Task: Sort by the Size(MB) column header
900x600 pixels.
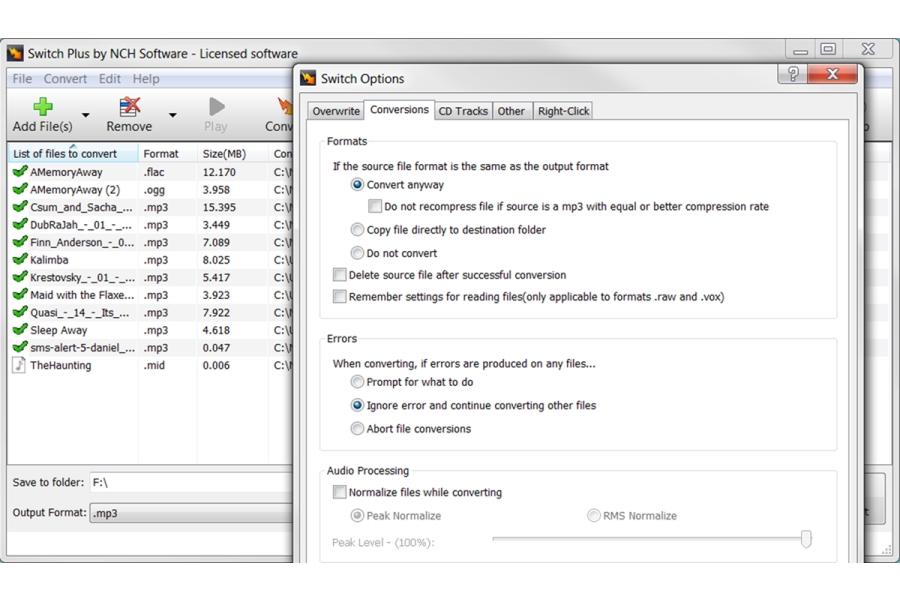Action: [x=232, y=153]
